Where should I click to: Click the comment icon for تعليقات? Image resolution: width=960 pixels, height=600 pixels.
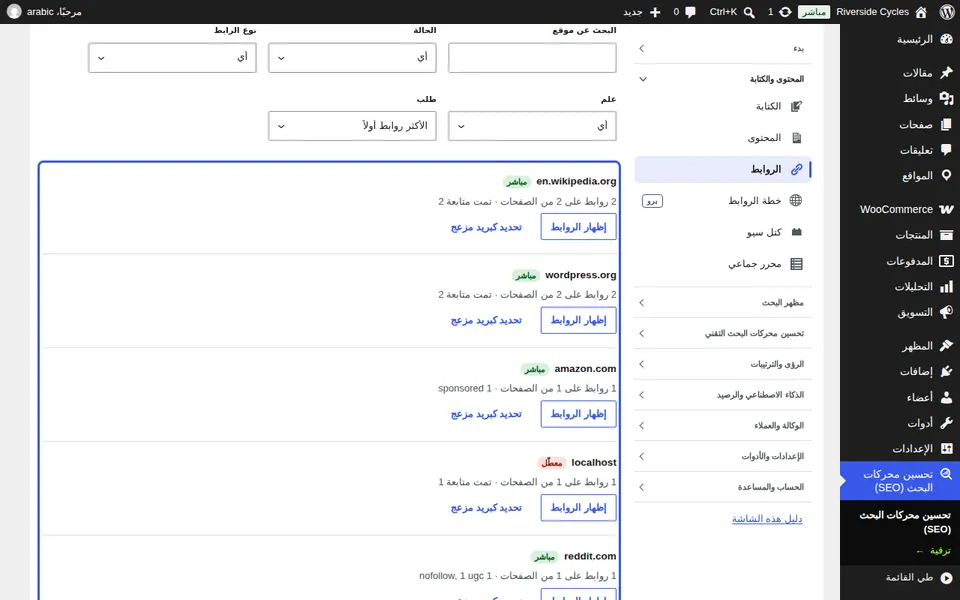tap(947, 150)
